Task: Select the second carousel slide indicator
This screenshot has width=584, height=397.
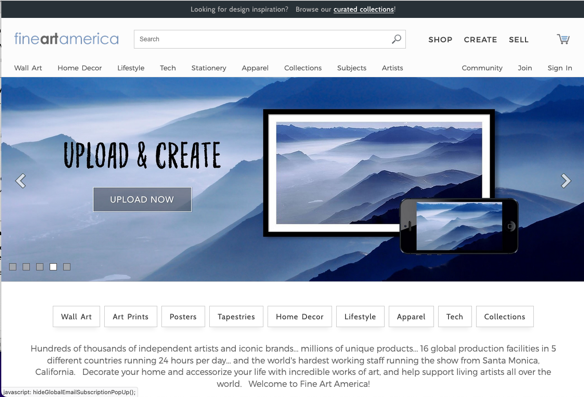Action: pyautogui.click(x=26, y=267)
